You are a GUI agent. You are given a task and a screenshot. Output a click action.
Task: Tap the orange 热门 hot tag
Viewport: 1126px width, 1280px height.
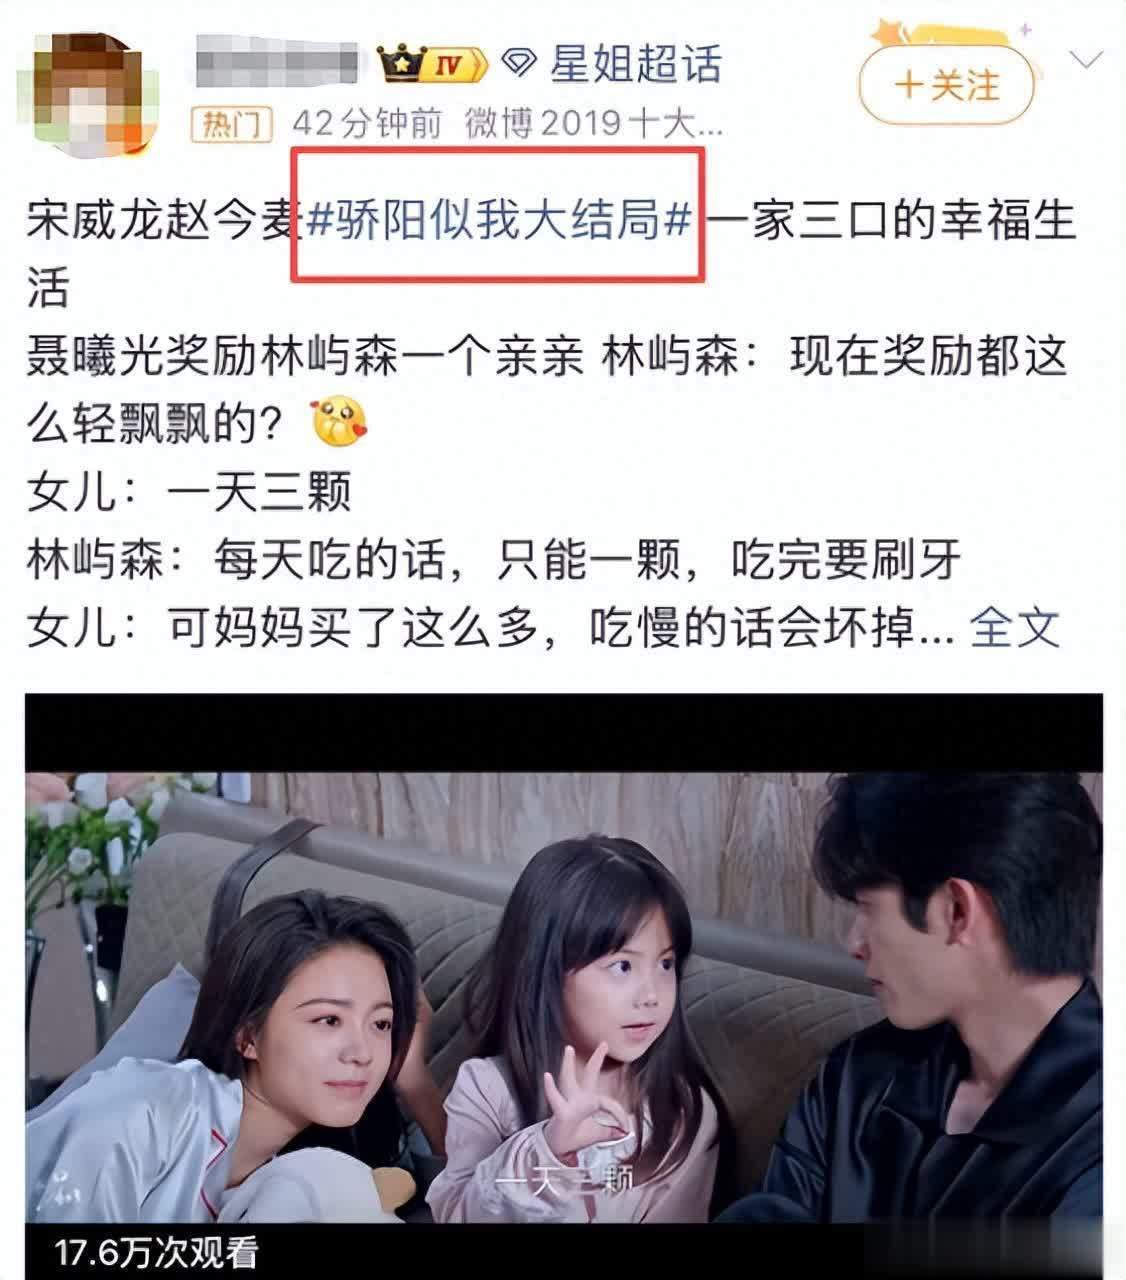point(232,125)
